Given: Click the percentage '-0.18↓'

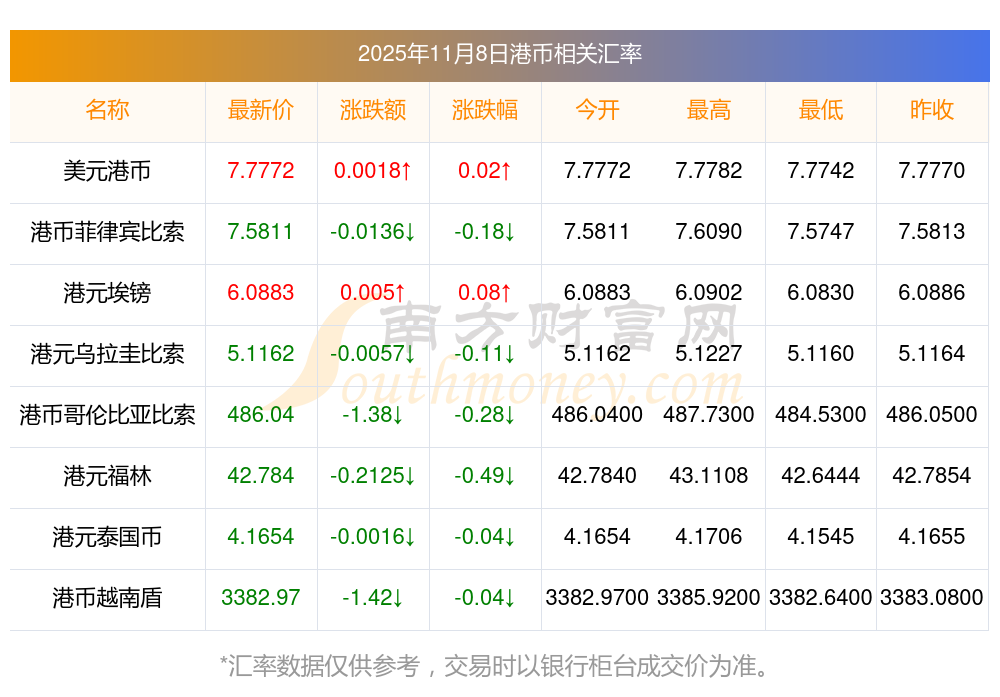Looking at the screenshot, I should coord(485,231).
